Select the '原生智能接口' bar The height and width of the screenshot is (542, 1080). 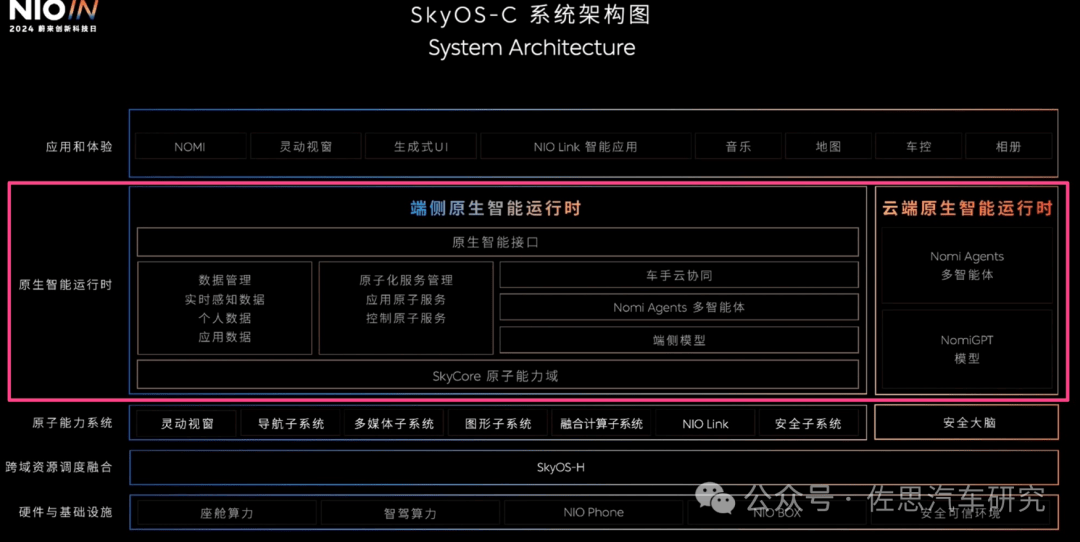[x=497, y=242]
